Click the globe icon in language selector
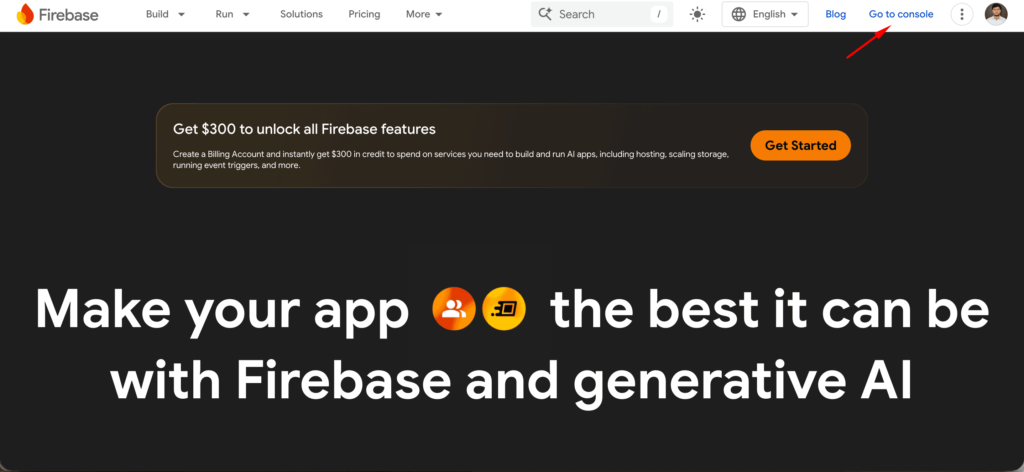Screen dimensions: 1024x472 point(739,14)
